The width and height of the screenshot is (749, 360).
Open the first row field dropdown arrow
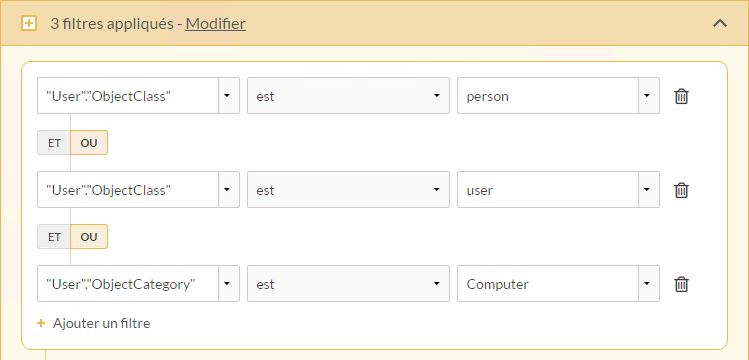point(229,96)
